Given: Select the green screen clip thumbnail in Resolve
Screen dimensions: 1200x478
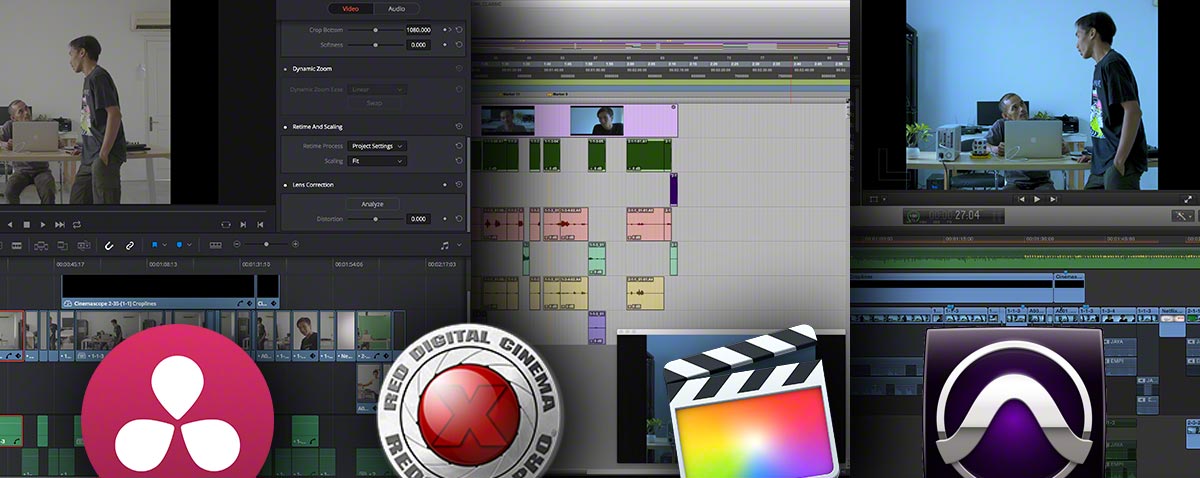Looking at the screenshot, I should click(372, 330).
